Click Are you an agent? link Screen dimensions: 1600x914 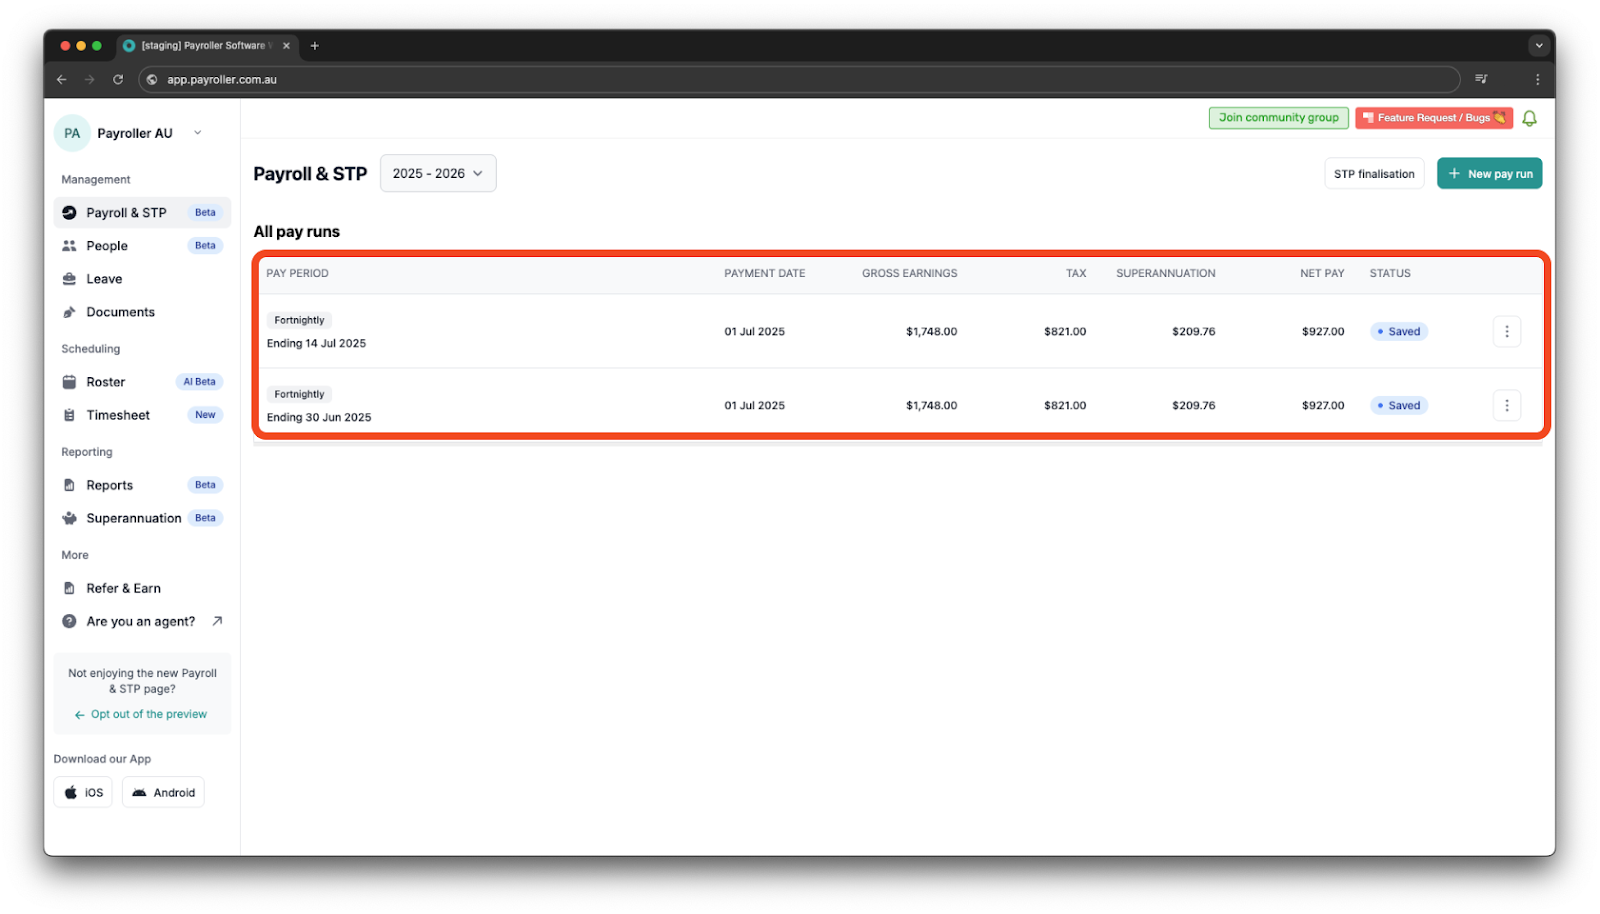141,621
